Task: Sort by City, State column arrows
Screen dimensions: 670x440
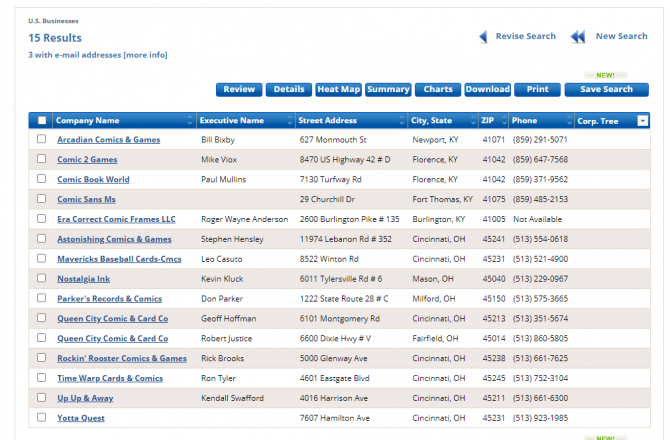Action: (473, 121)
